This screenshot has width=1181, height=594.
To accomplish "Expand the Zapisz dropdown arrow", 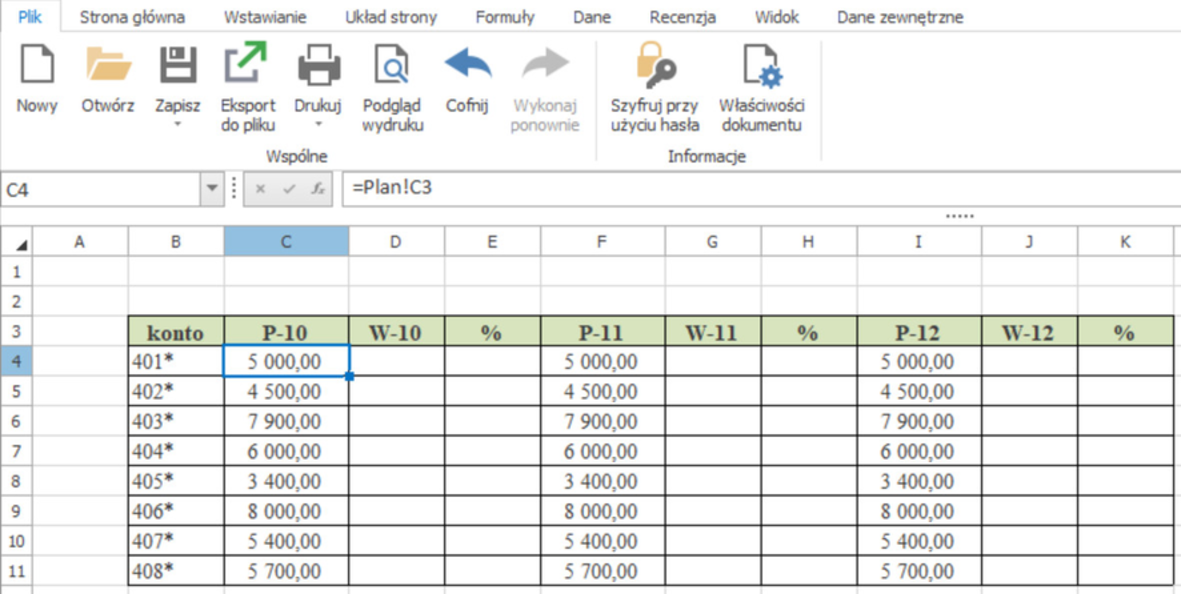I will [178, 125].
